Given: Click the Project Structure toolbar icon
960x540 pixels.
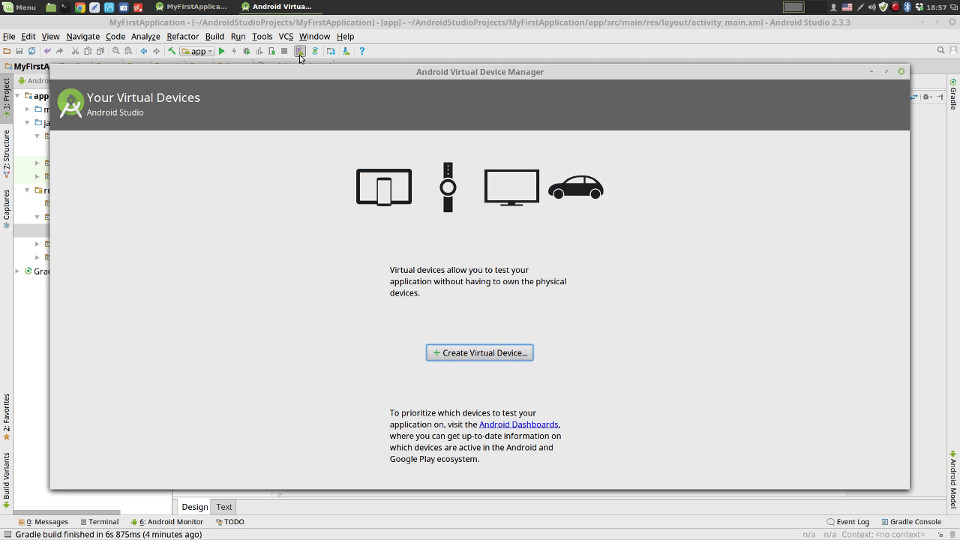Looking at the screenshot, I should (331, 51).
